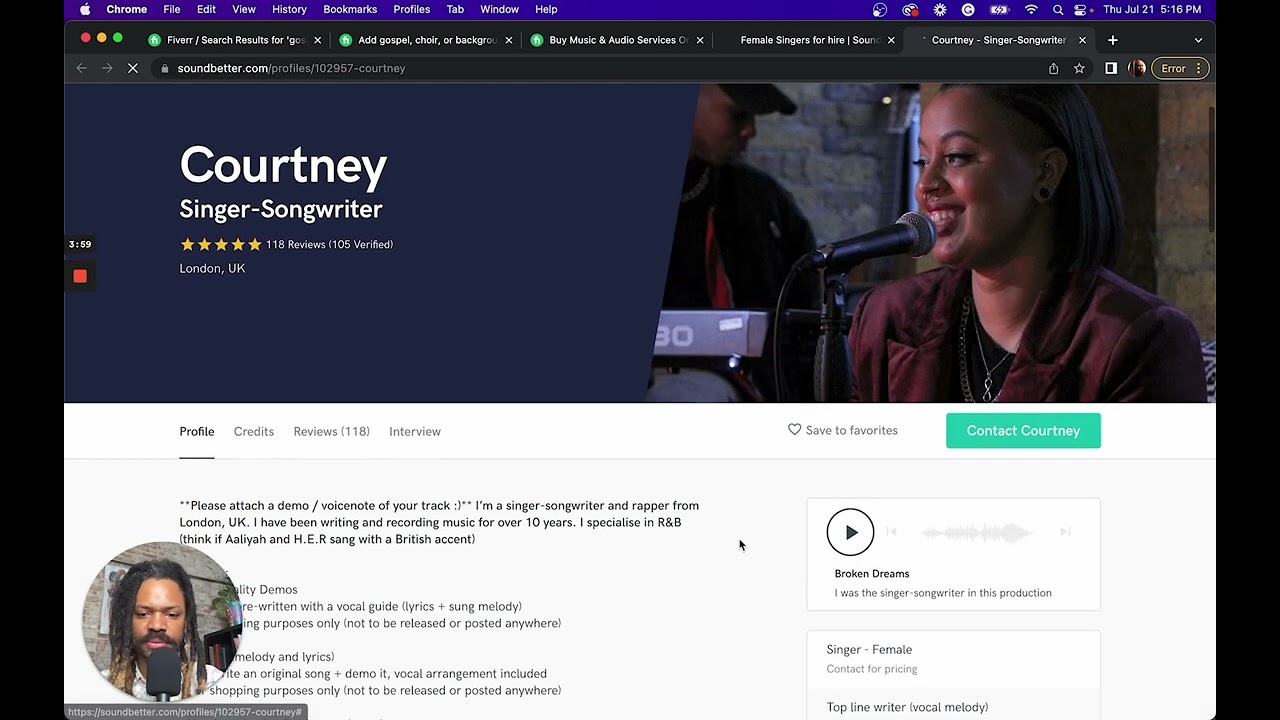Screen dimensions: 1280x720
Task: Open the Help menu
Action: 546,9
